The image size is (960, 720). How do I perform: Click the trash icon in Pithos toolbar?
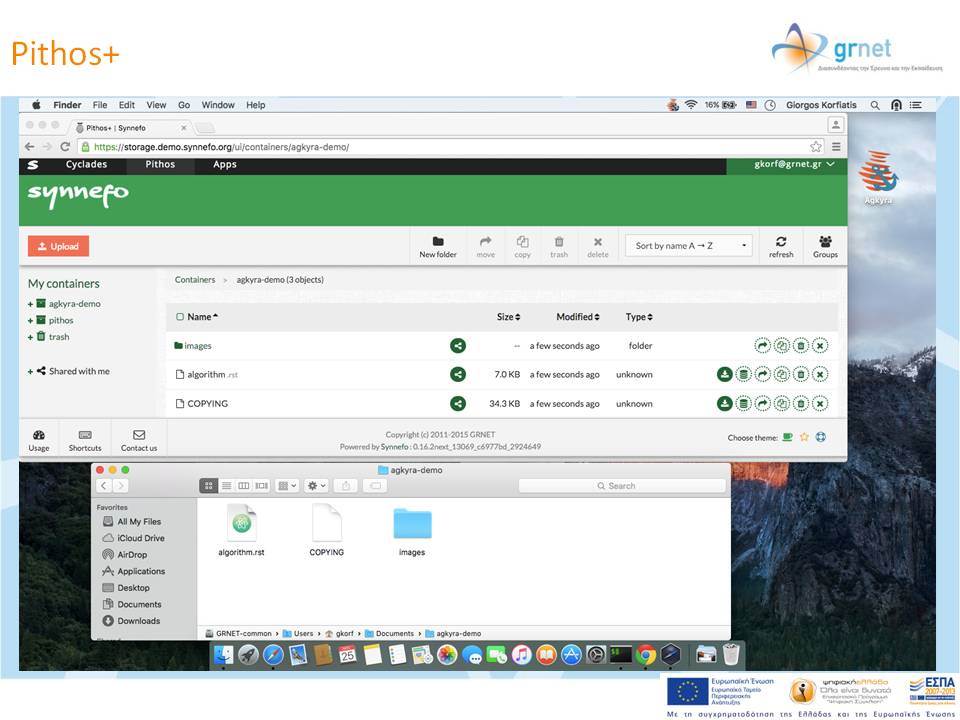[x=559, y=241]
